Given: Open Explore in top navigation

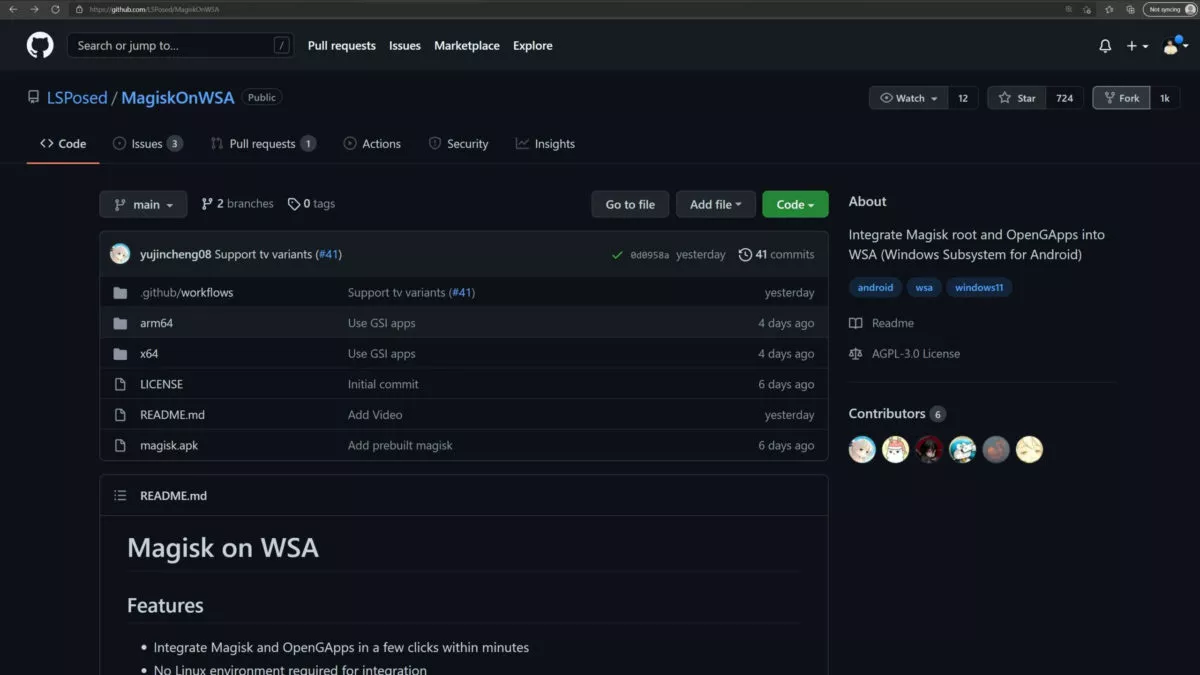Looking at the screenshot, I should pos(533,46).
